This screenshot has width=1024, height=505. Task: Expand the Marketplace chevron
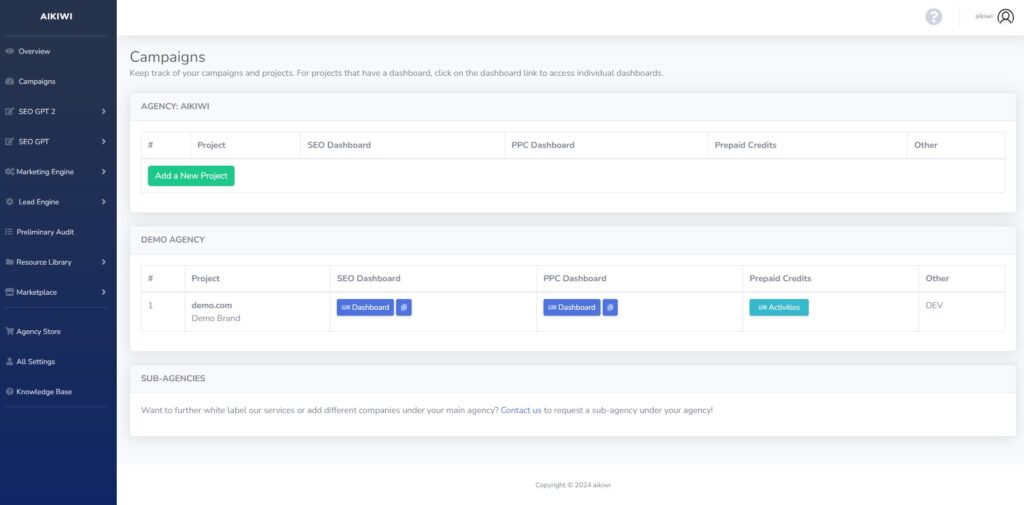click(x=104, y=292)
